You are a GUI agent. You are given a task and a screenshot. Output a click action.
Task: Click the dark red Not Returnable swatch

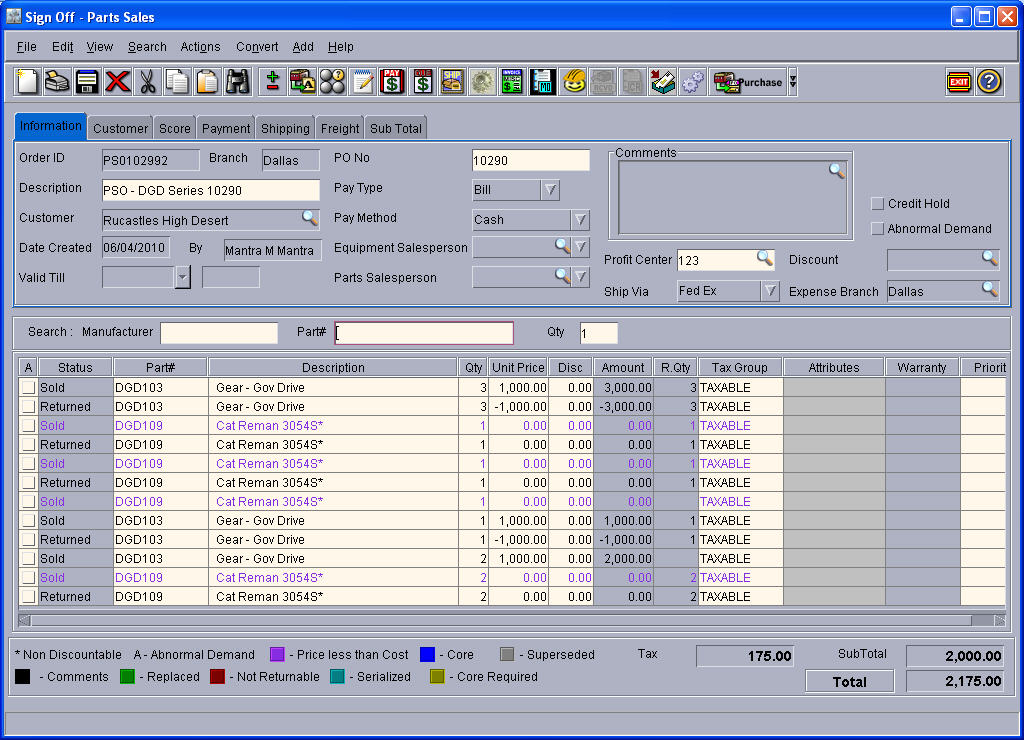point(217,677)
